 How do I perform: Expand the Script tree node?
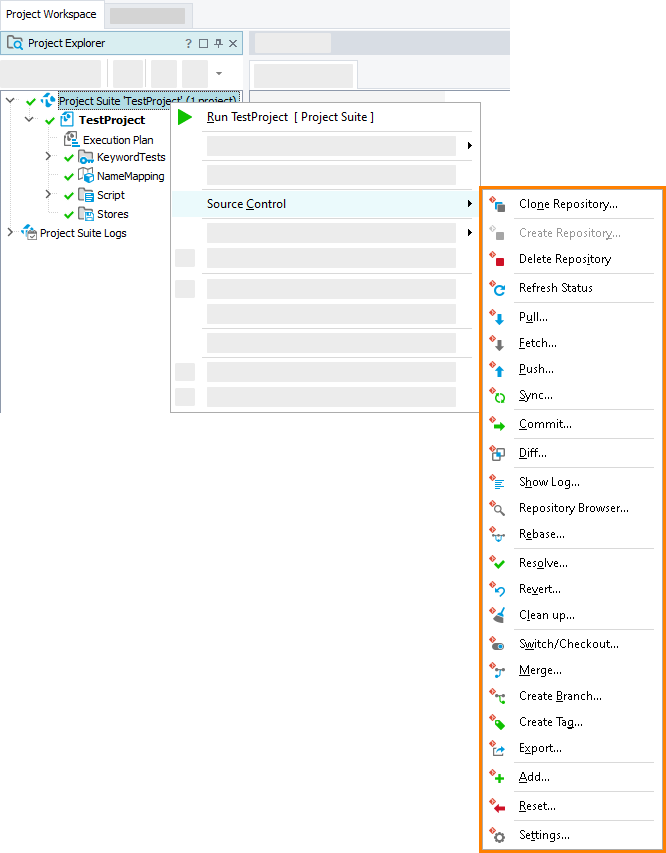pyautogui.click(x=48, y=194)
